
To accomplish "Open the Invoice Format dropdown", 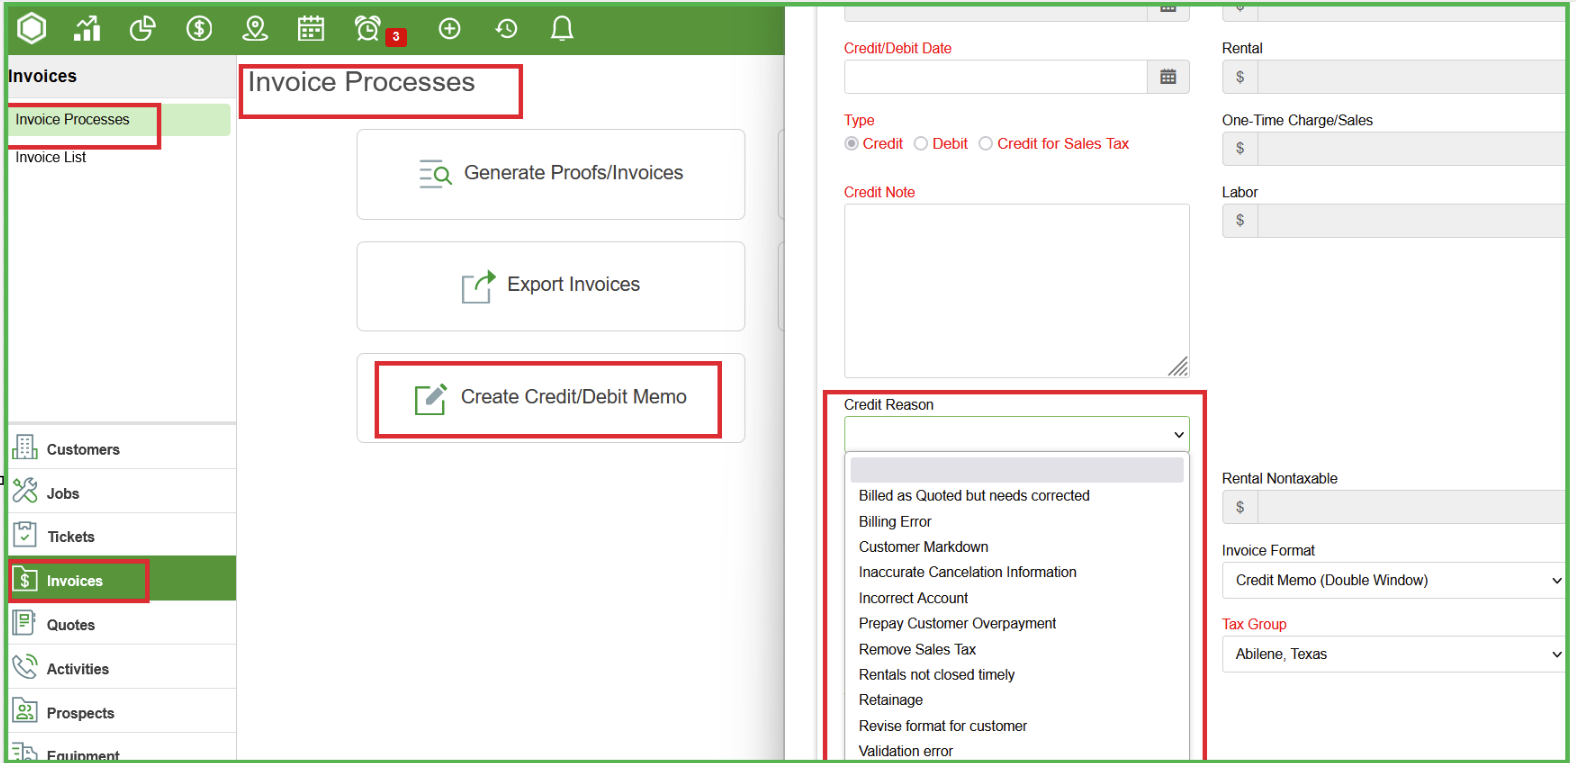I will pos(1394,580).
